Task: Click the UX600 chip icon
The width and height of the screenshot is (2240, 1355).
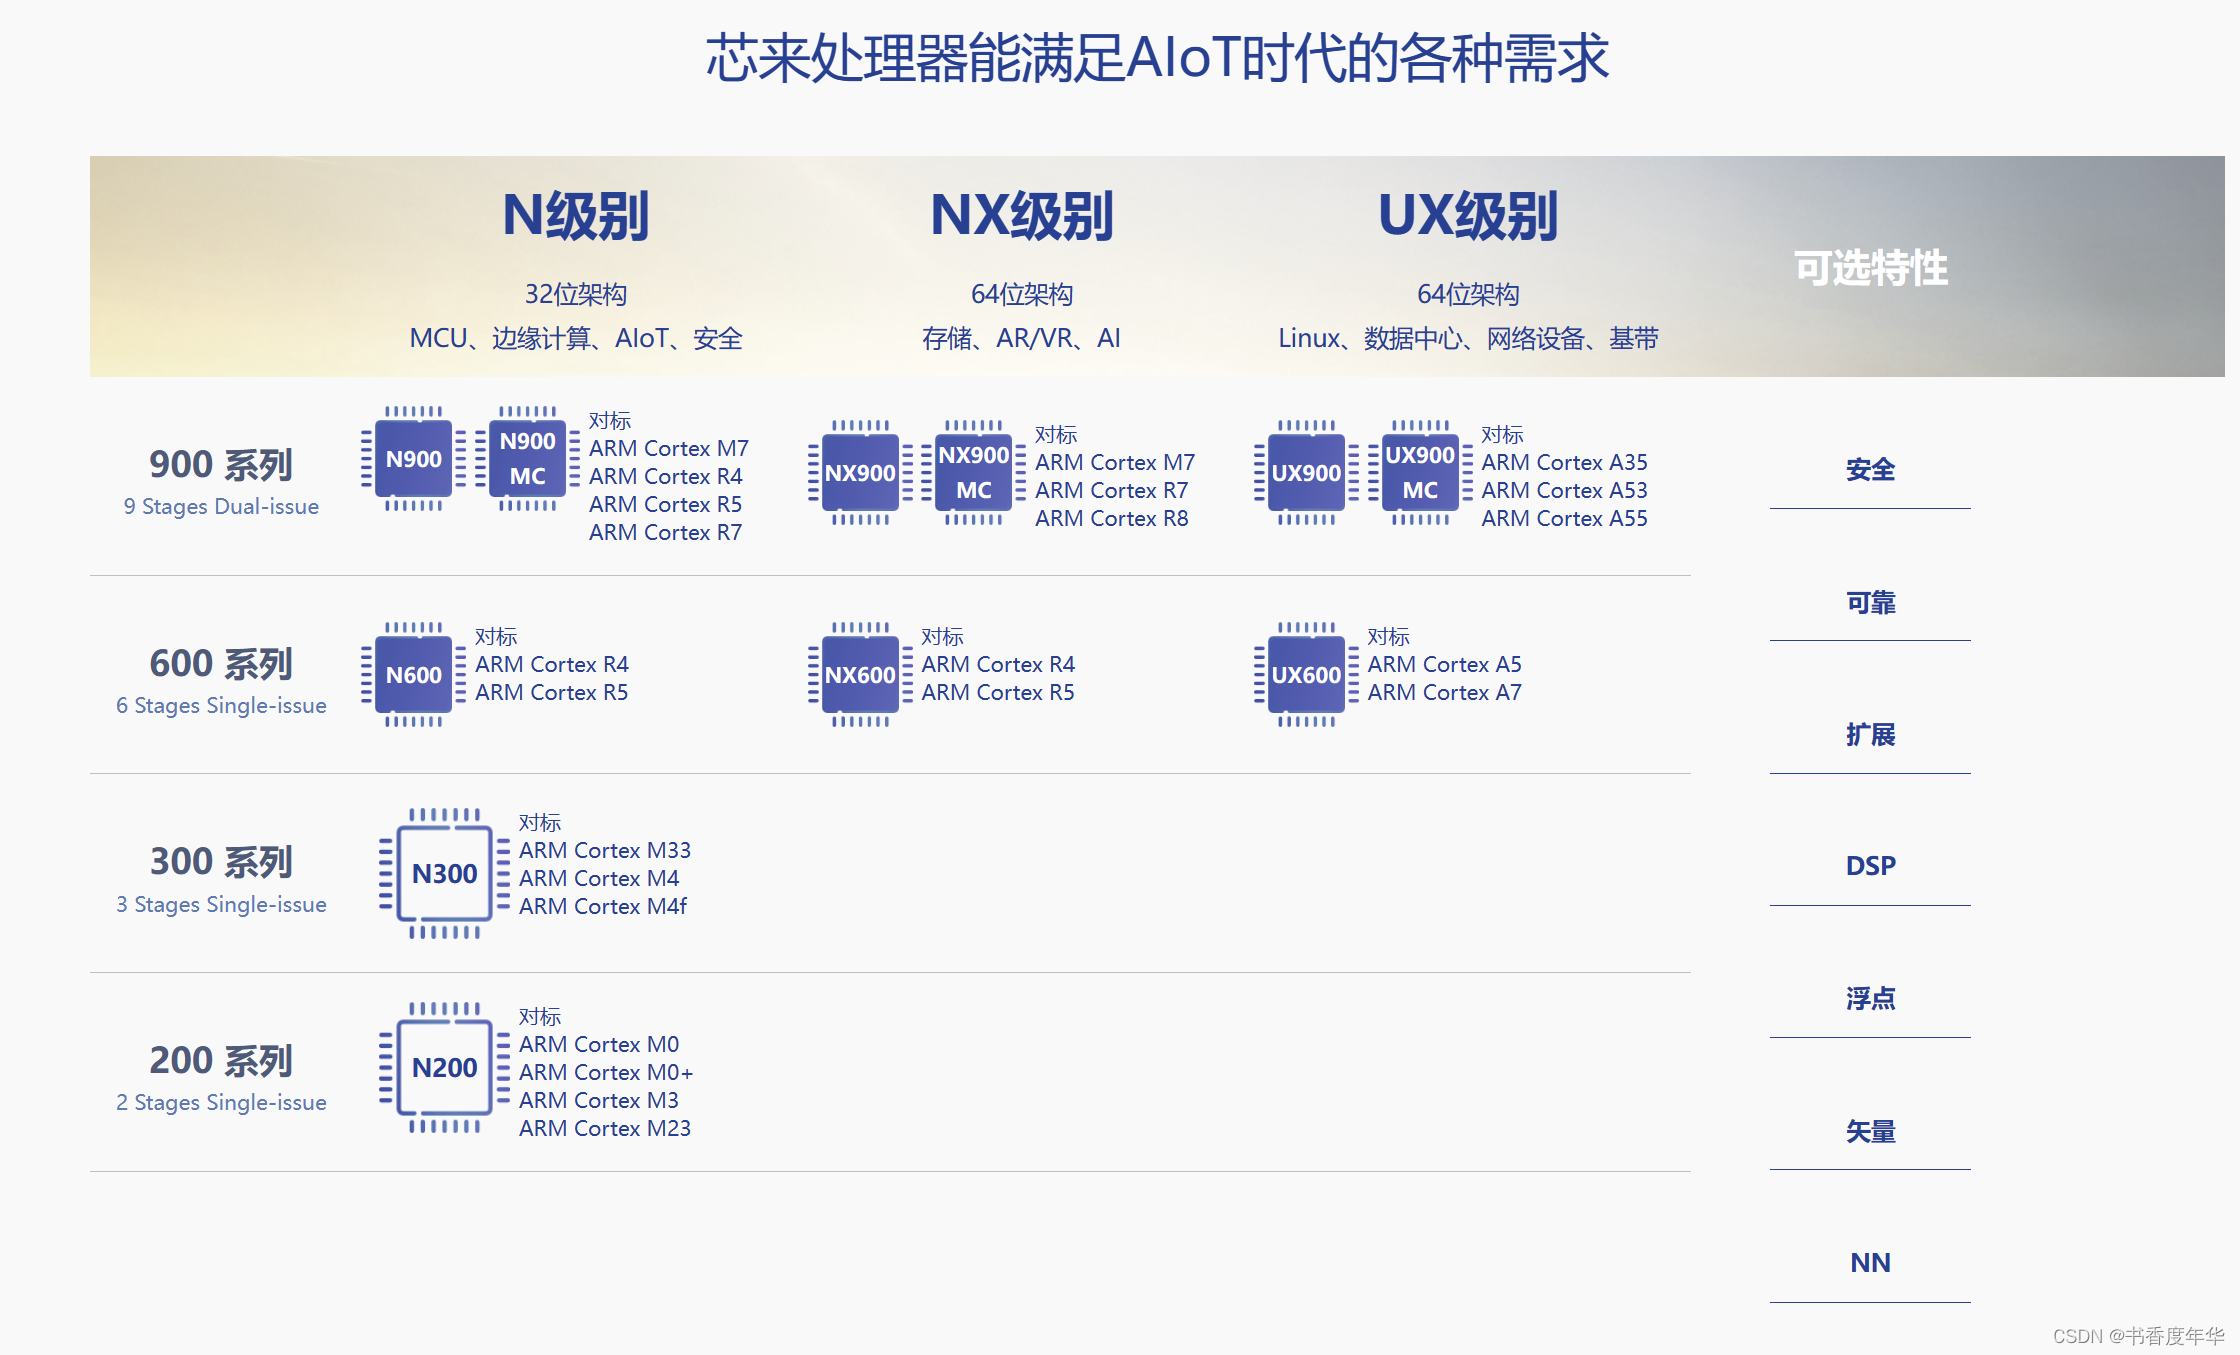Action: (1306, 675)
